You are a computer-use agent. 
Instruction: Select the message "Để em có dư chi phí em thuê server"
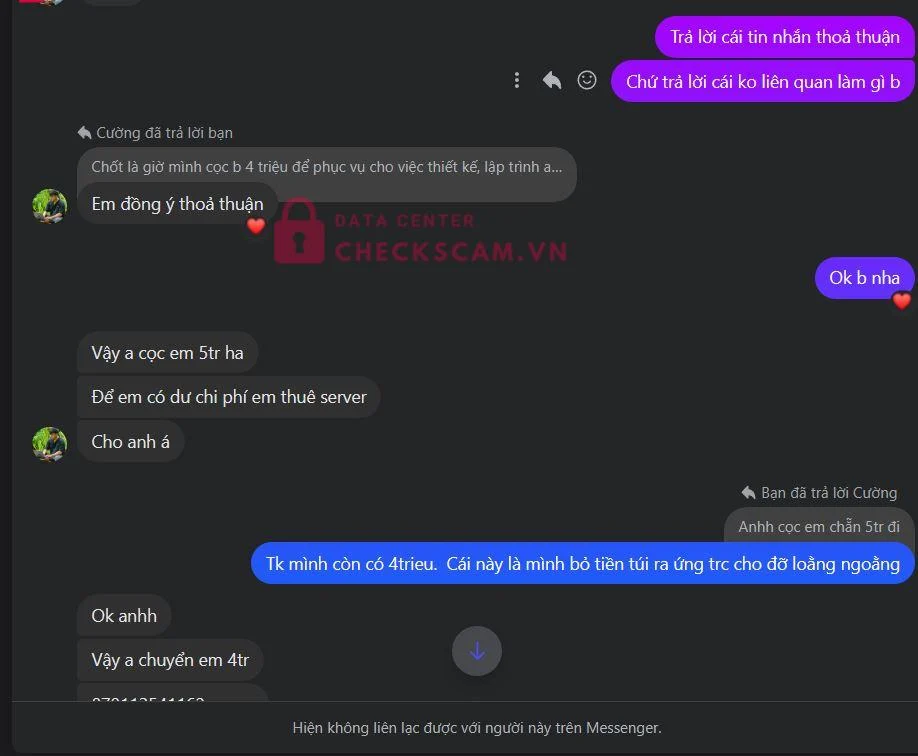coord(229,397)
